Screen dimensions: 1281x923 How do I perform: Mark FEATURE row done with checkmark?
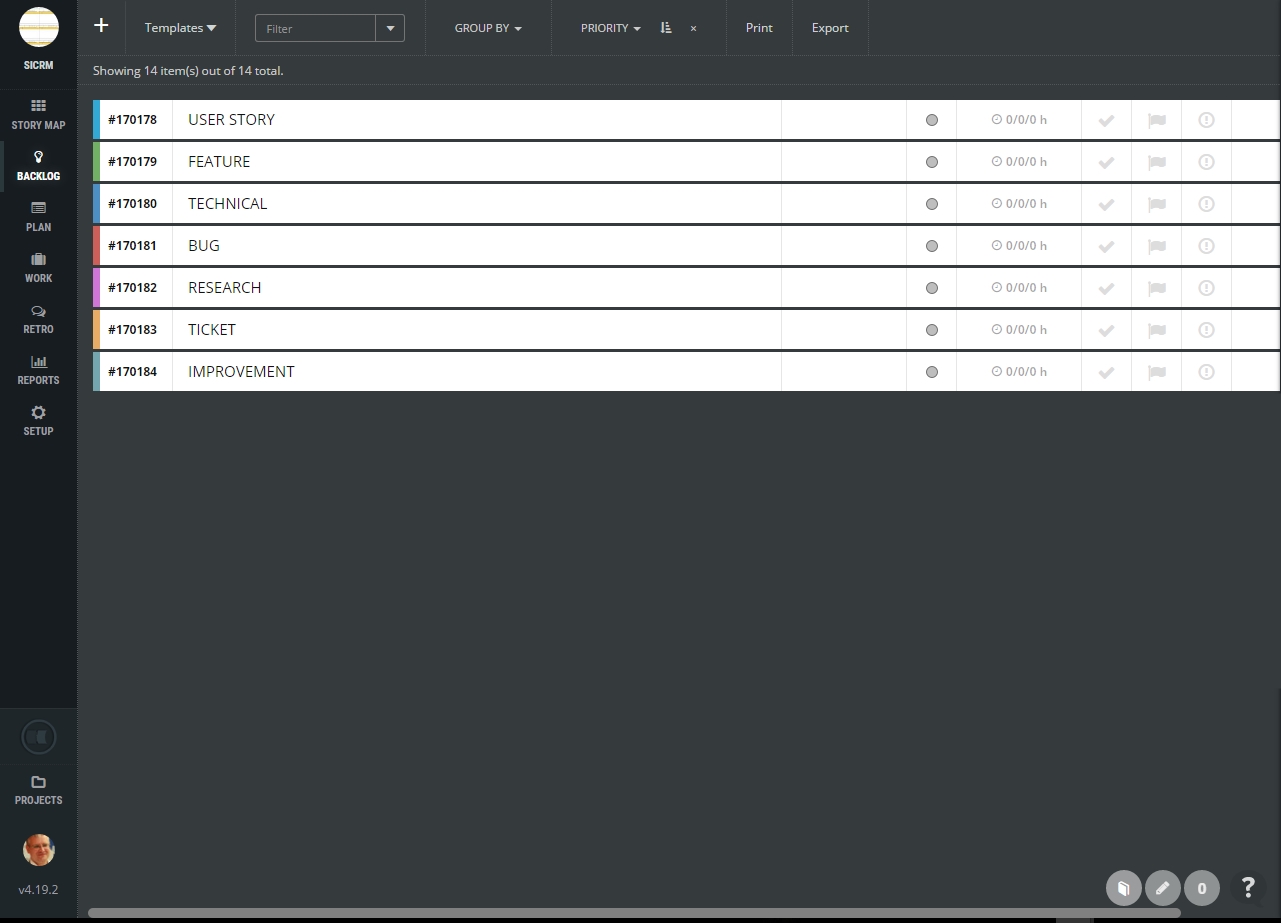point(1106,162)
